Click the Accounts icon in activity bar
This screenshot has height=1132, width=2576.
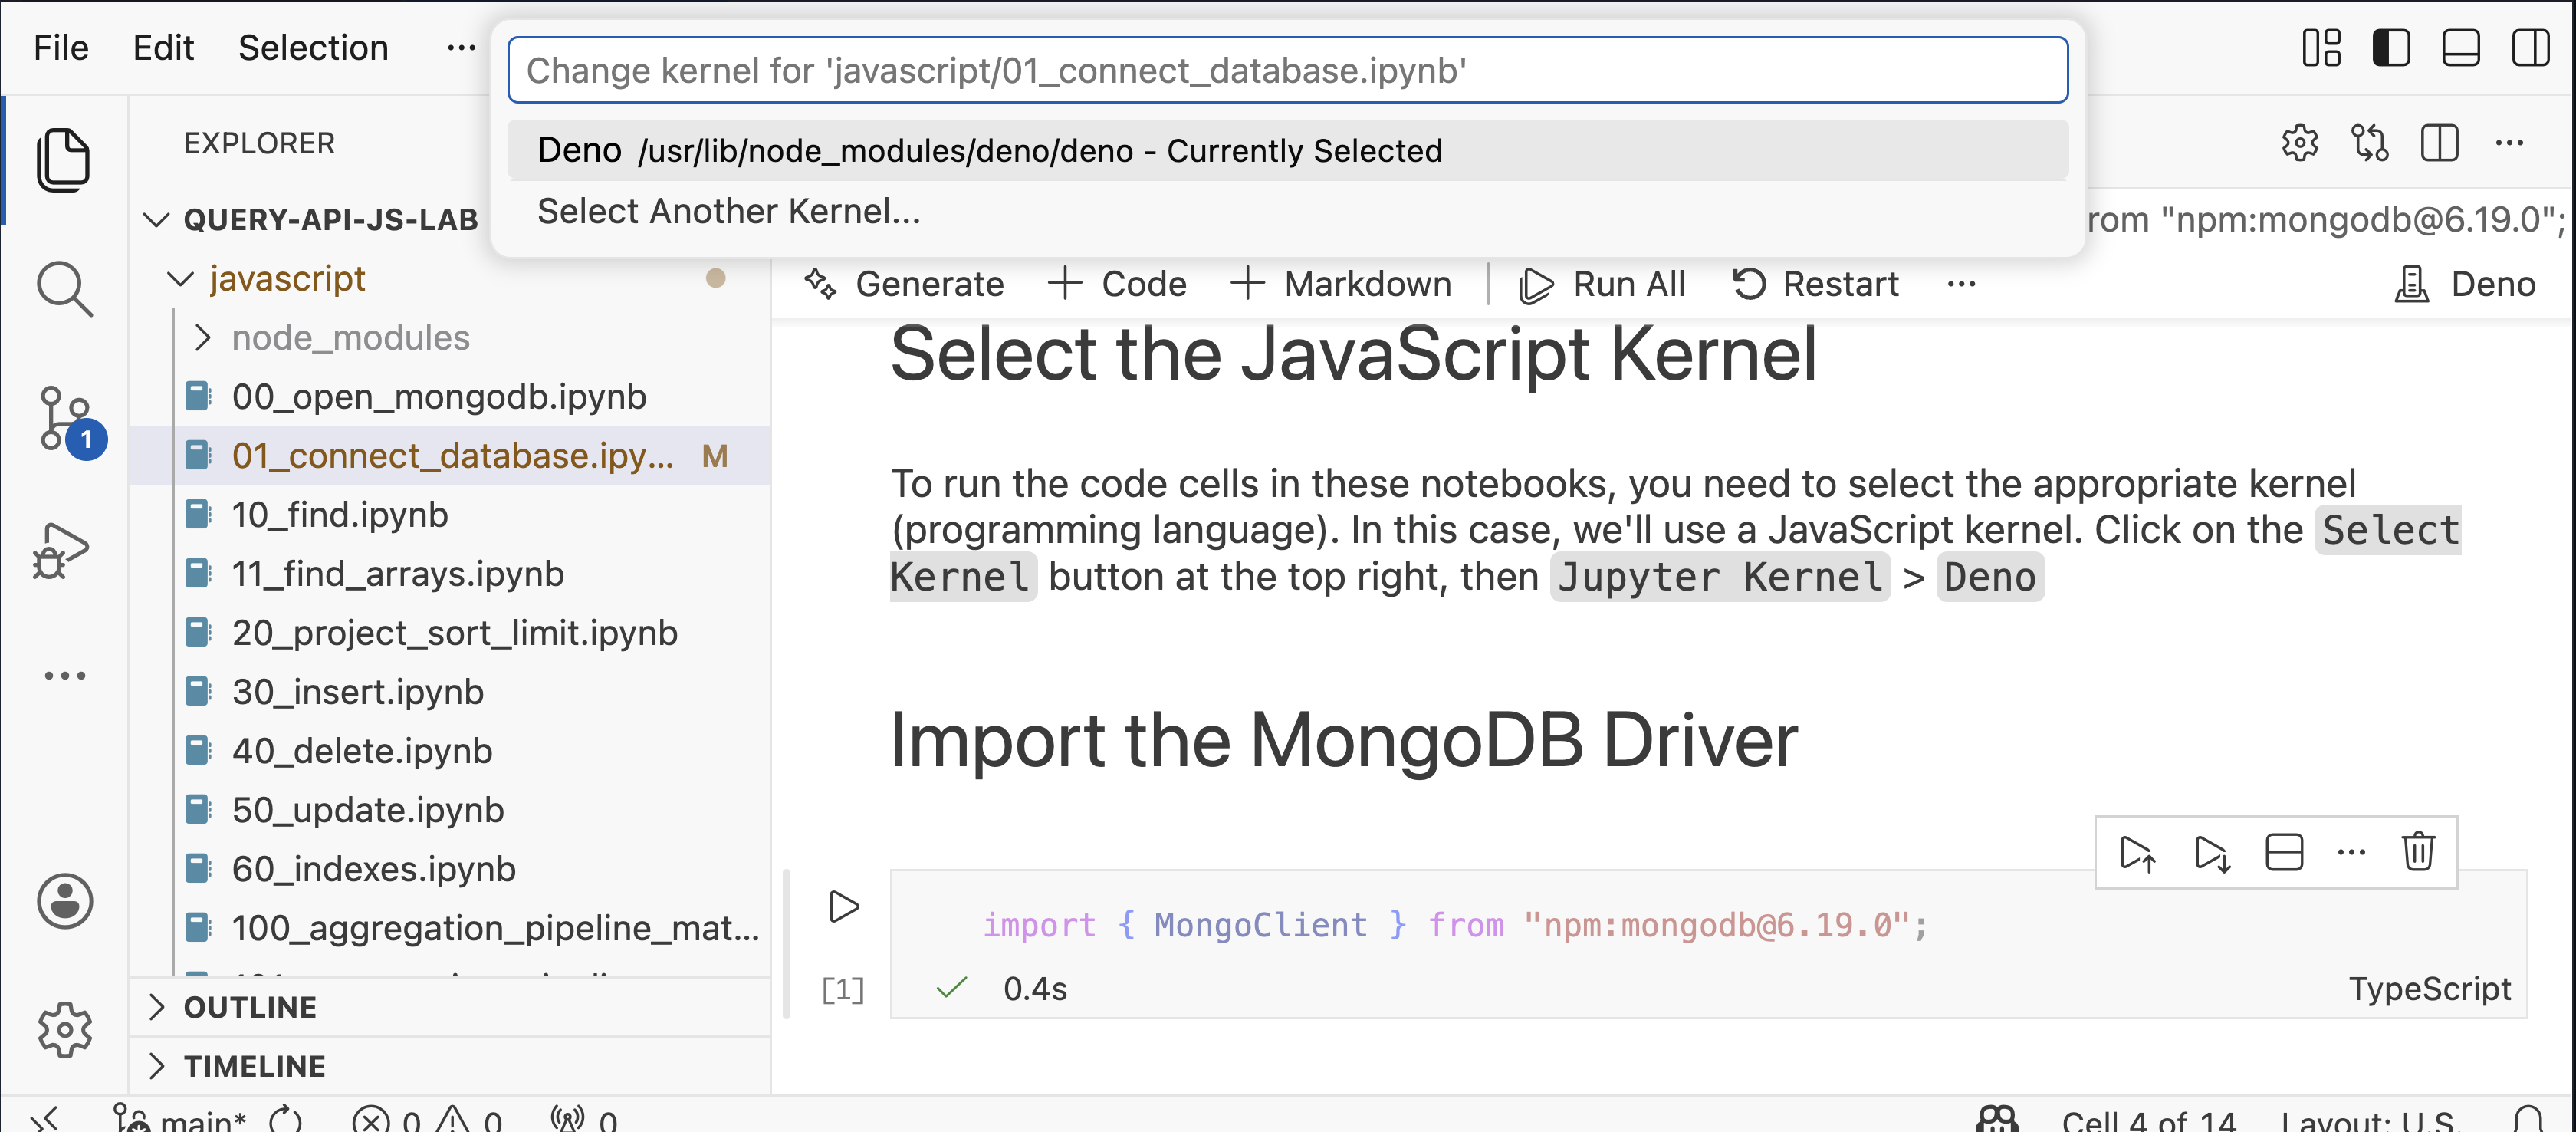(64, 901)
